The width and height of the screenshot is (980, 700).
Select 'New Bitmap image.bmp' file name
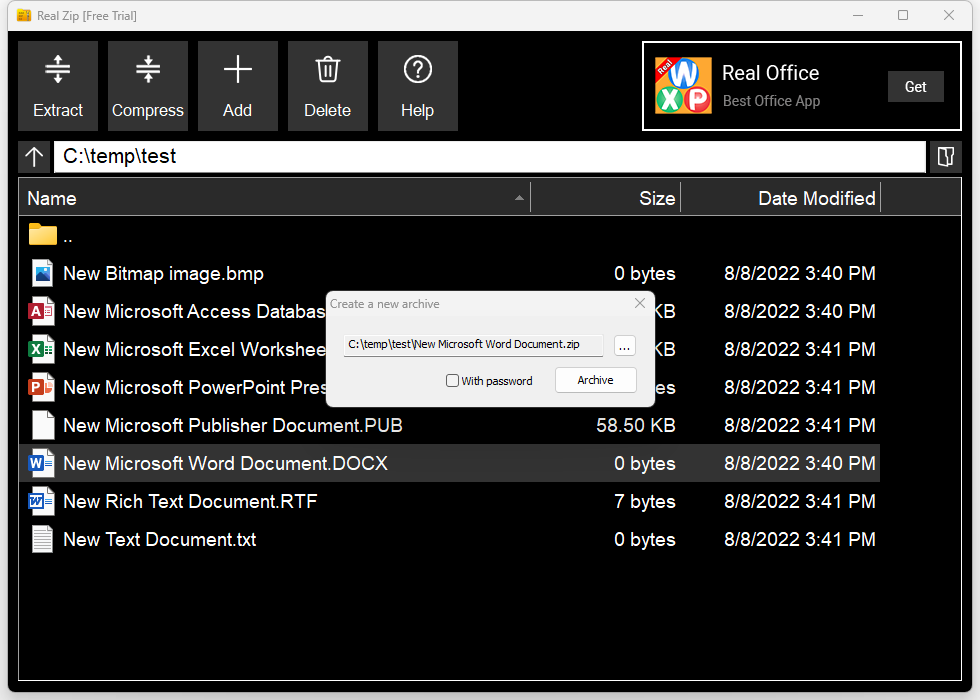coord(163,274)
